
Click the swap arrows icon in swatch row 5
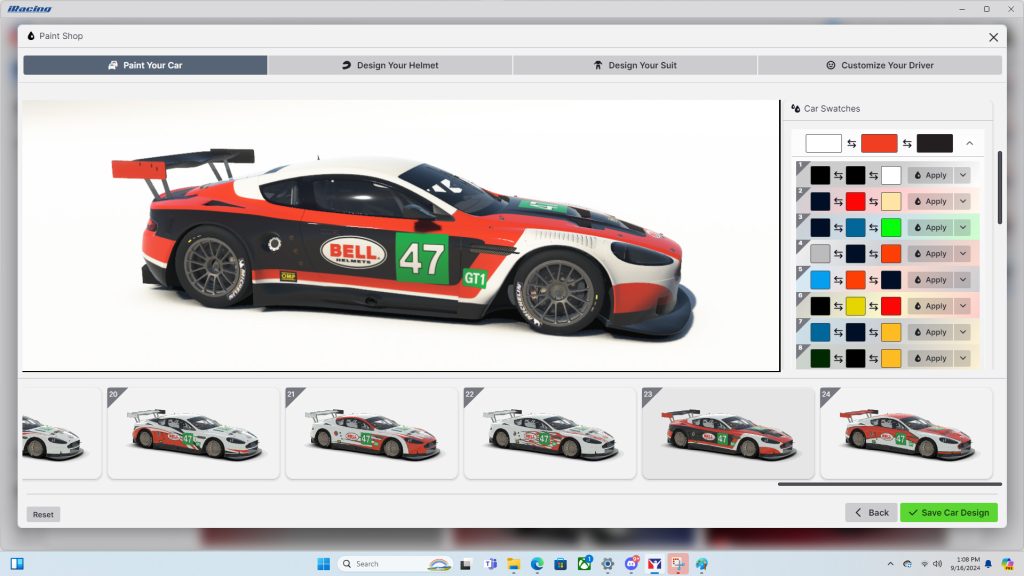point(837,279)
